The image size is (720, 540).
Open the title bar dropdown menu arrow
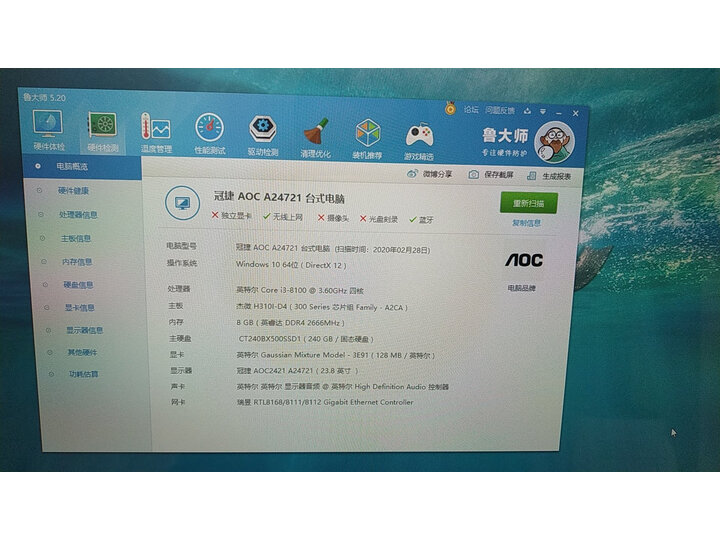[543, 112]
